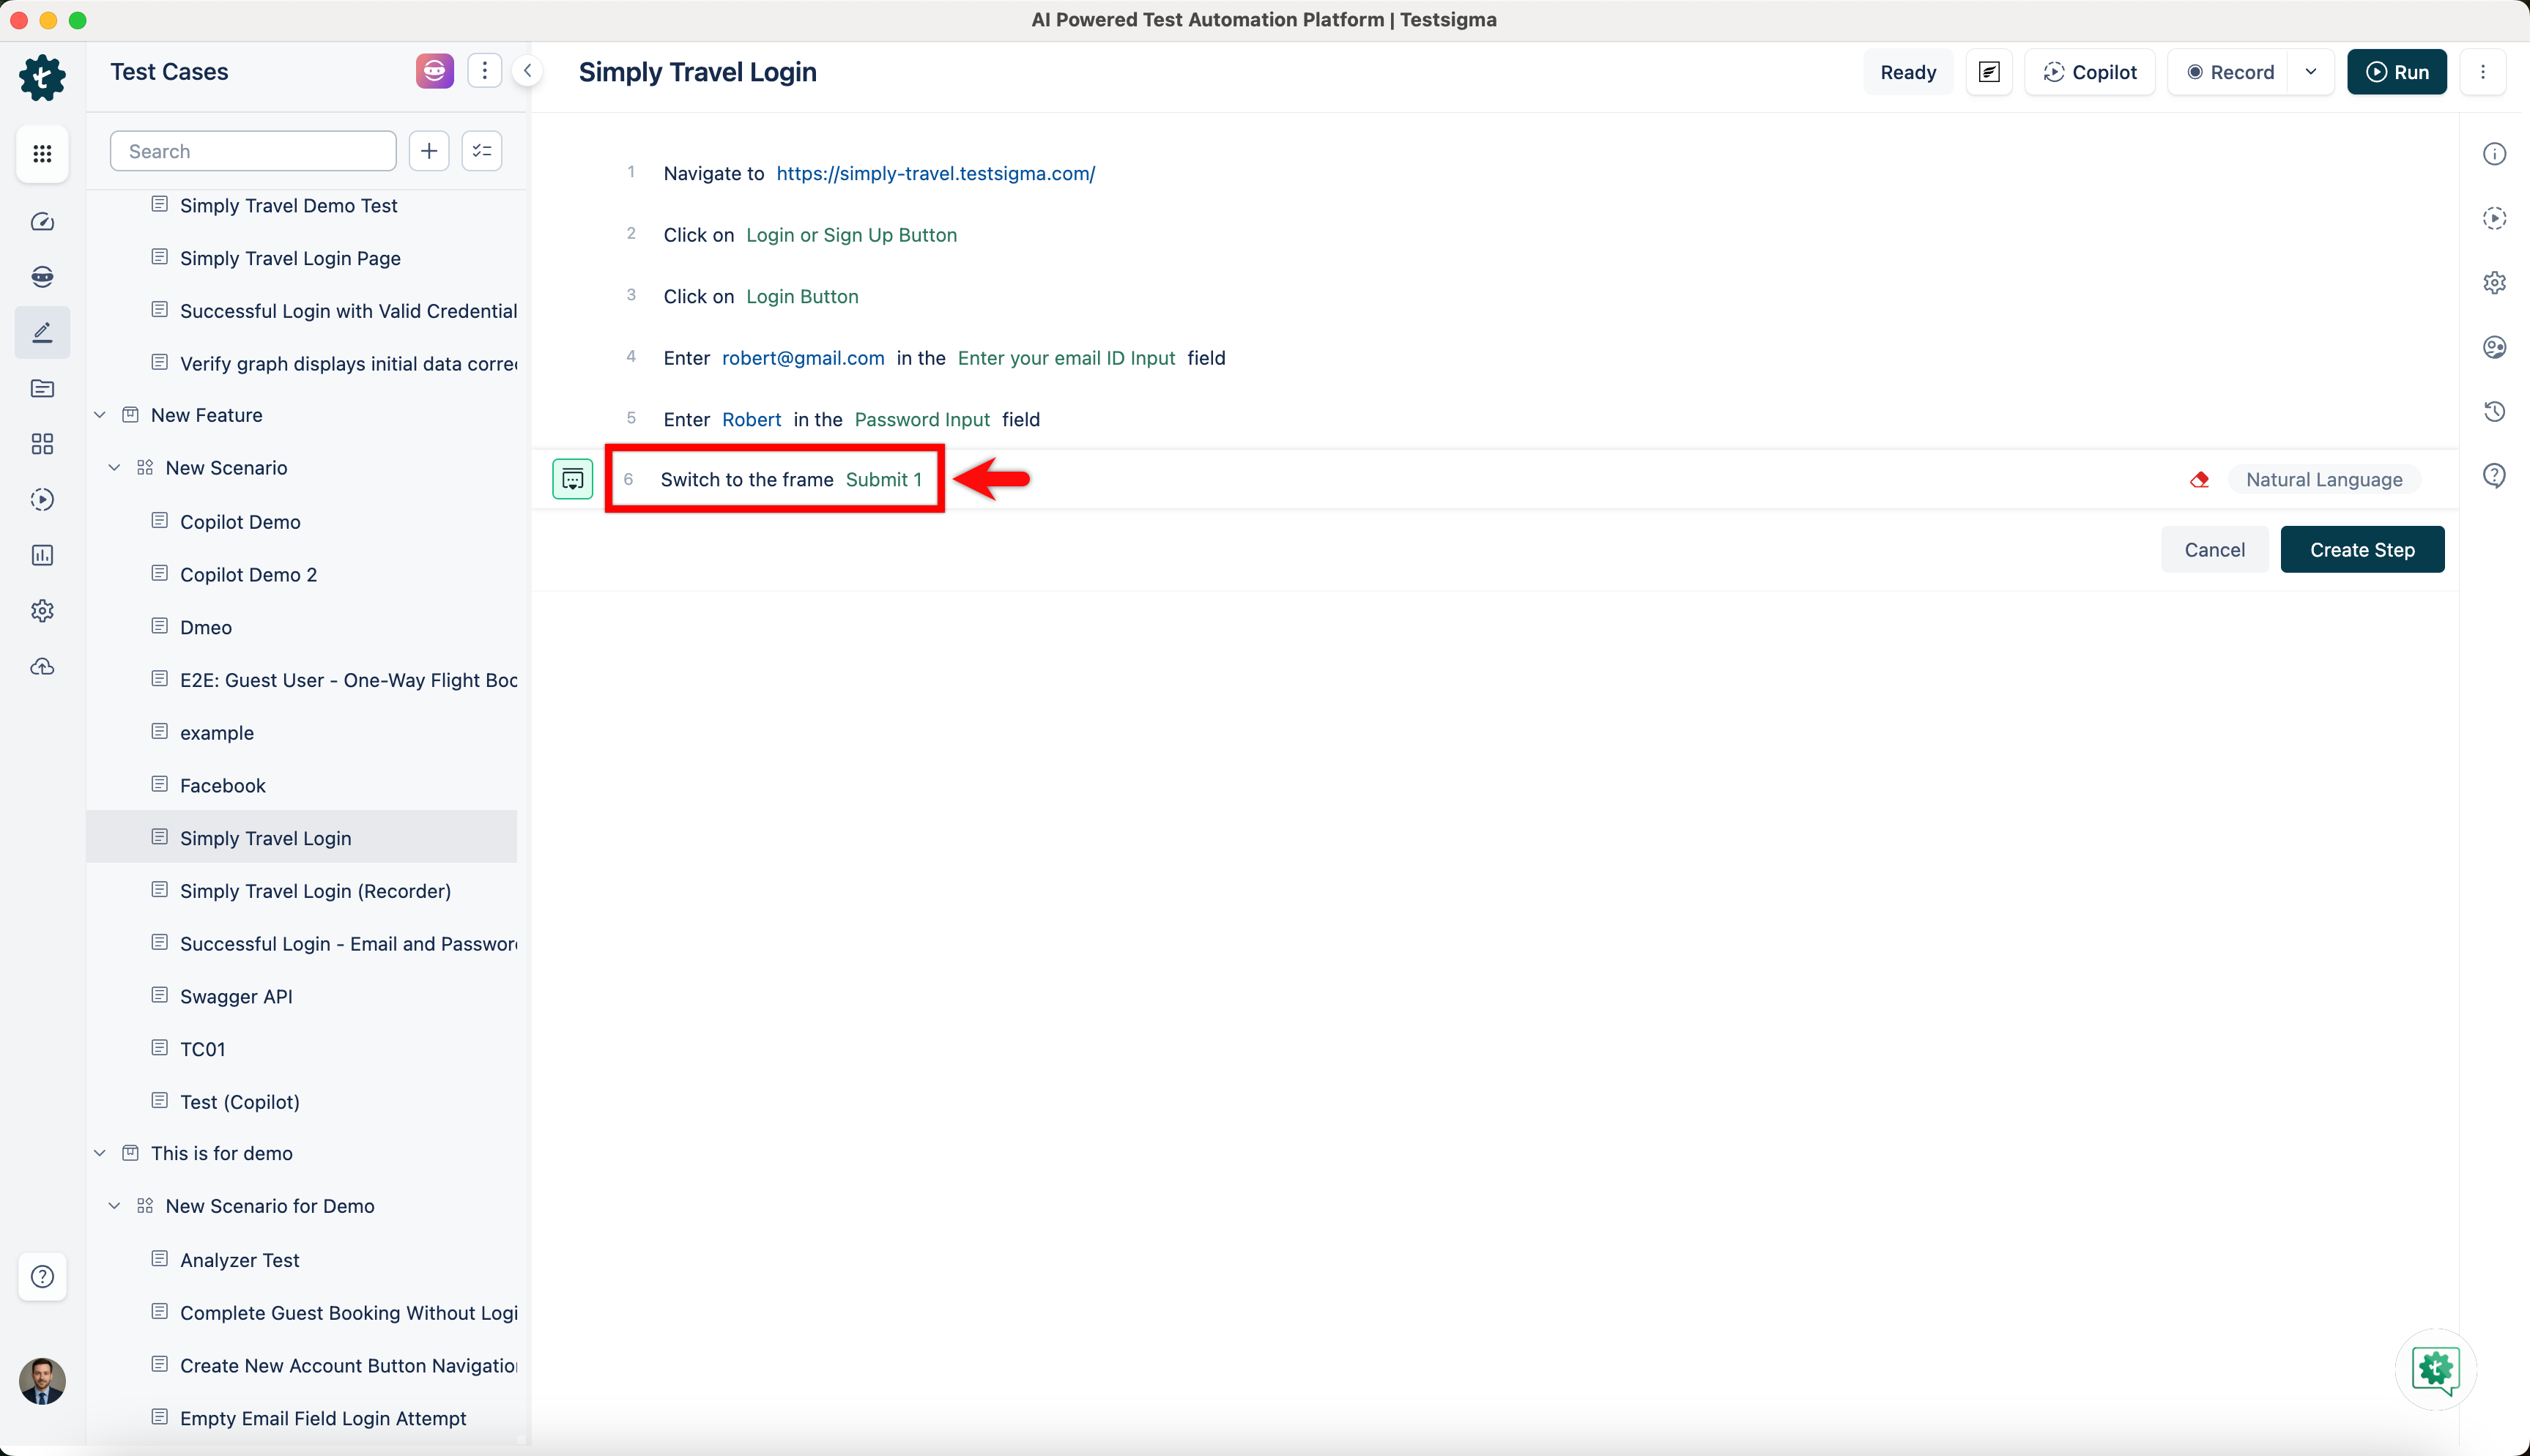Open test case settings gear in right rail
Screen dimensions: 2530x1456
(x=2495, y=283)
